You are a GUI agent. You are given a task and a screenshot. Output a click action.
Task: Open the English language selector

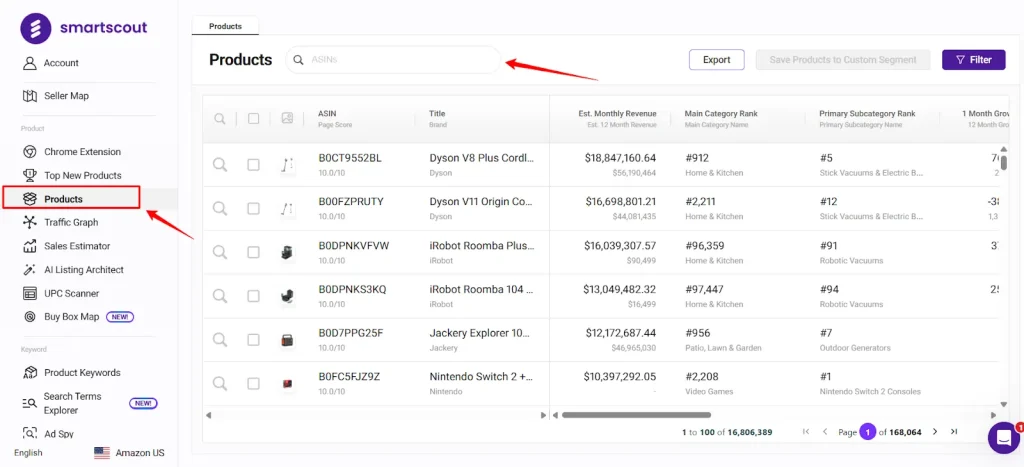28,453
